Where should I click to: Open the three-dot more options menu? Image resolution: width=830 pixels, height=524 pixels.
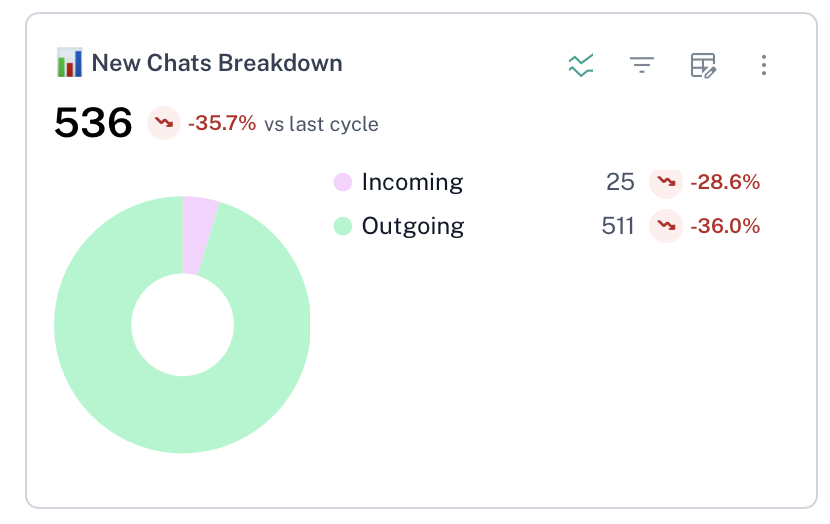pos(764,66)
